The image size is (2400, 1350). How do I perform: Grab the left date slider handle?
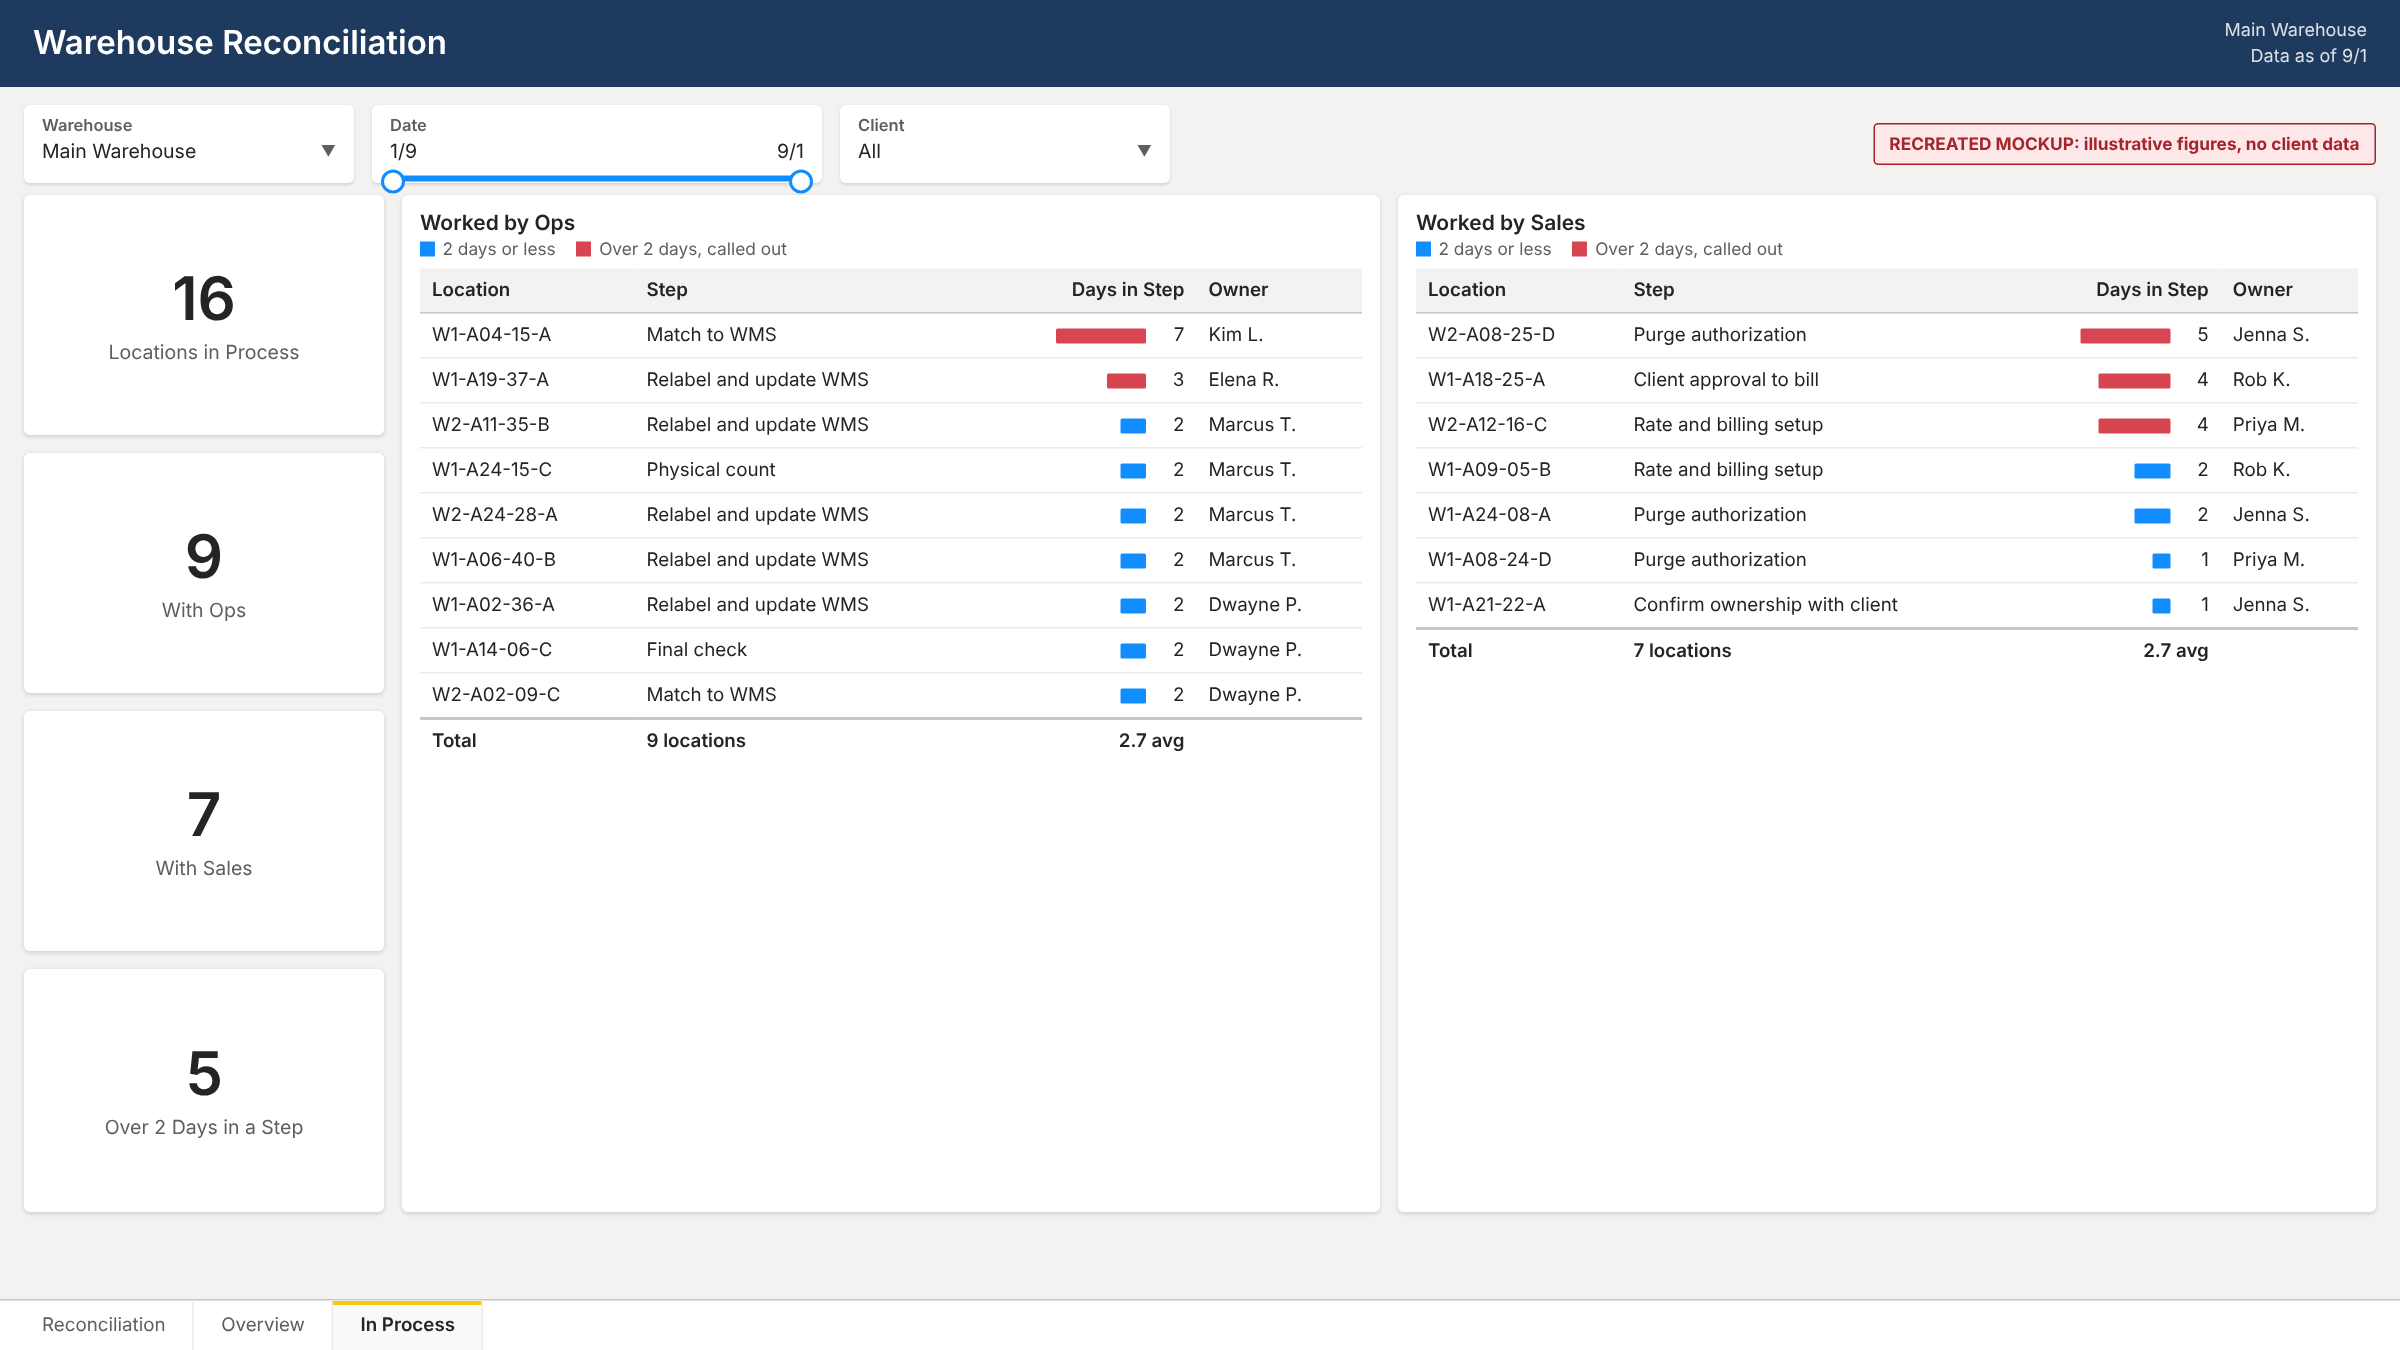pos(393,181)
